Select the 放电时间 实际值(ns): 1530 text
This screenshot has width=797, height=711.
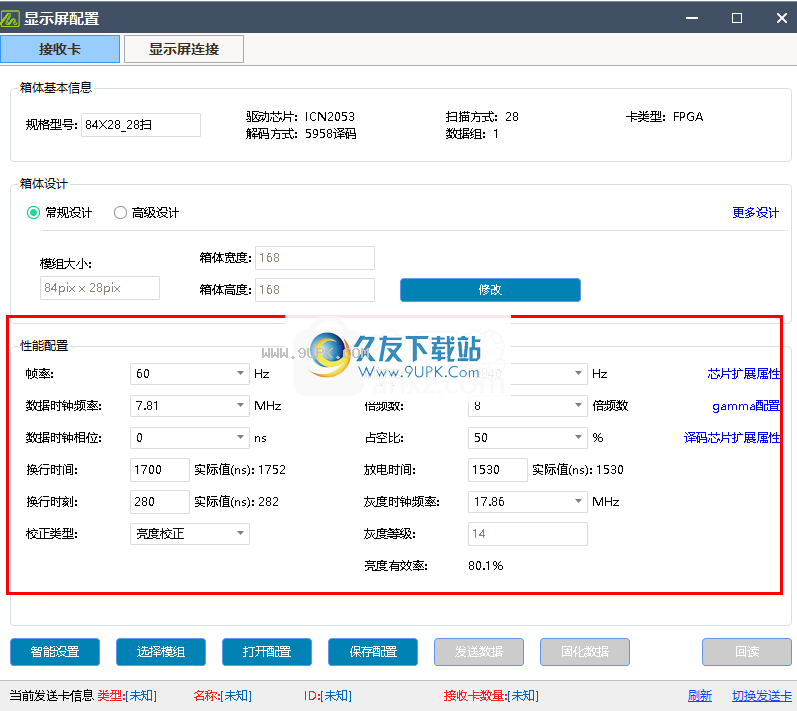click(x=578, y=470)
